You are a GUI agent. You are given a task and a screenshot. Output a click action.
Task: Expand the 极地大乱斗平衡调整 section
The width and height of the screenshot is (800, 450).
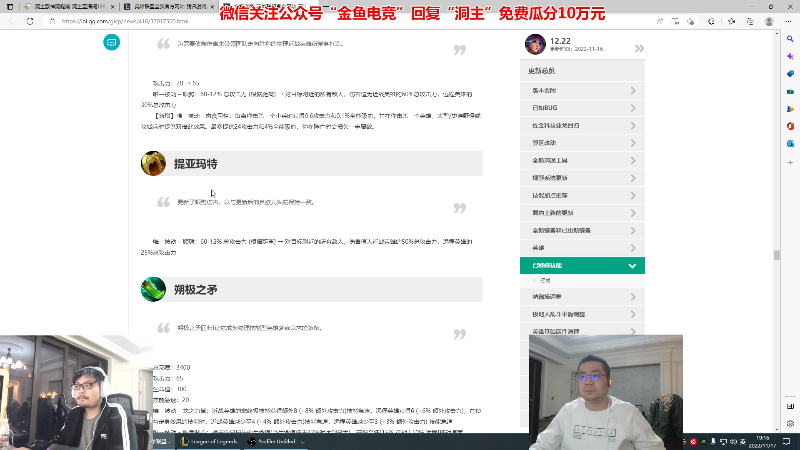coord(582,314)
